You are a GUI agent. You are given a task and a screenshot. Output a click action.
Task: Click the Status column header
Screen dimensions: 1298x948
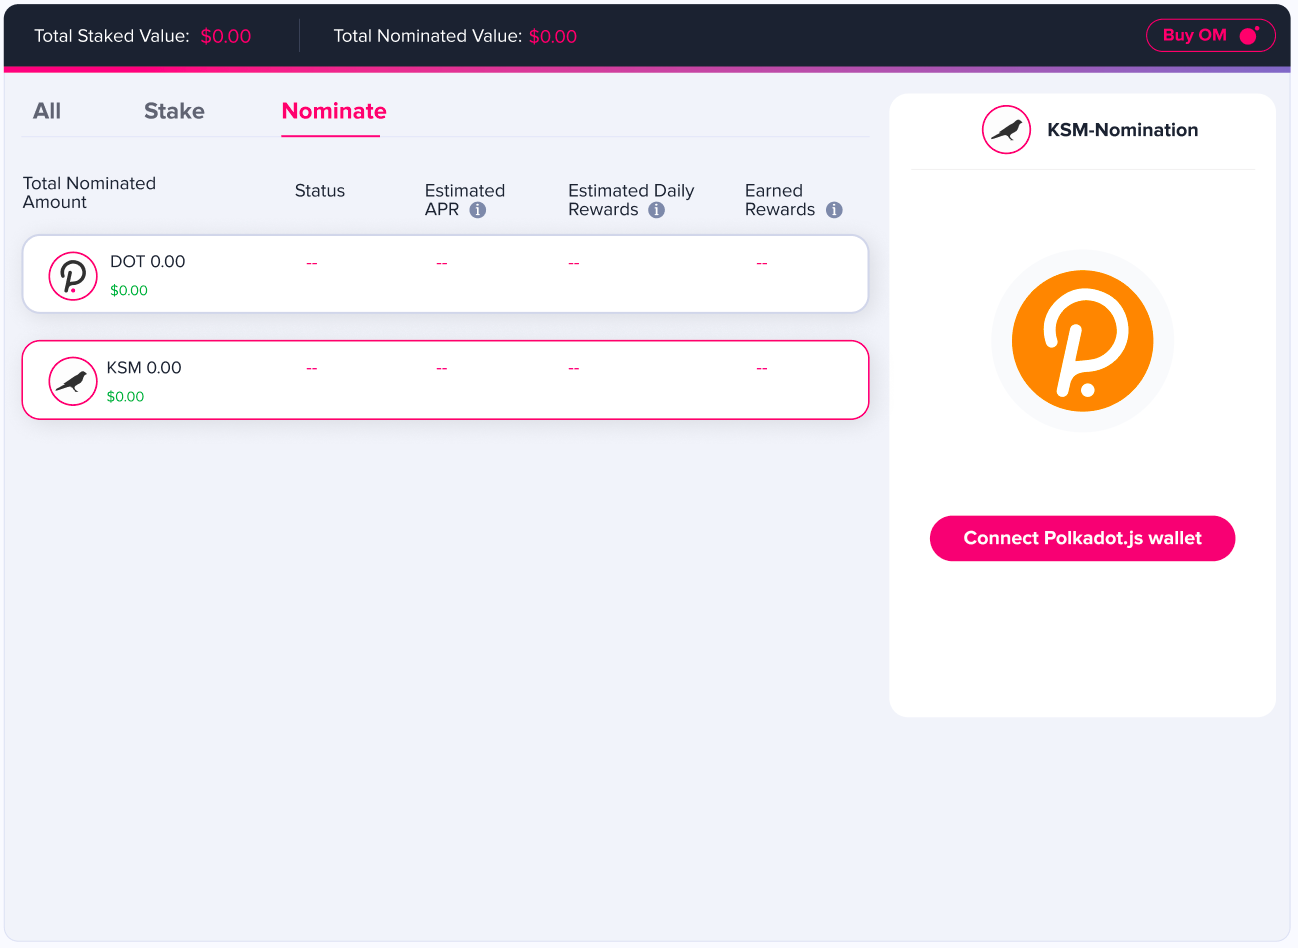click(320, 191)
